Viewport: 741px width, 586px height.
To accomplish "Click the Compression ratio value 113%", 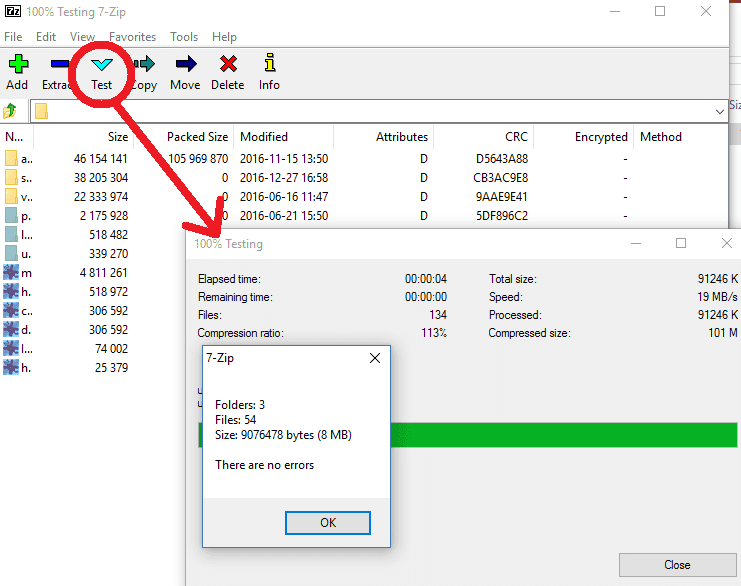I will coord(434,333).
